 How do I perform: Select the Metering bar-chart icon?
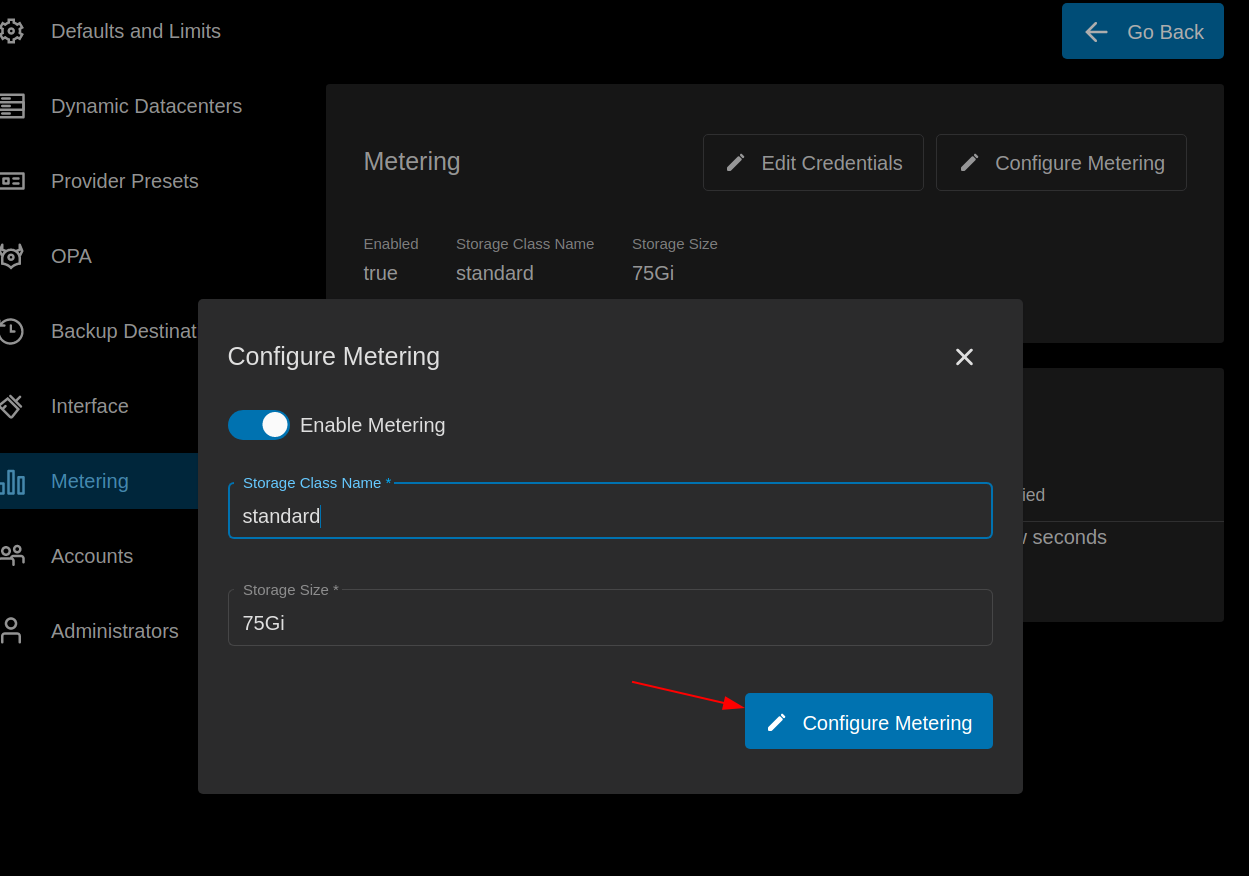[13, 481]
